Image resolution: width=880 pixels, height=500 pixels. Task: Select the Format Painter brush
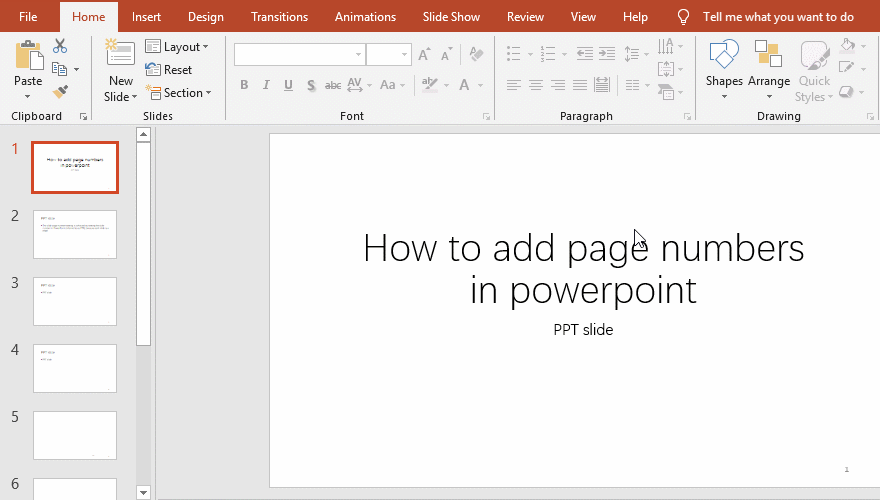[x=60, y=91]
